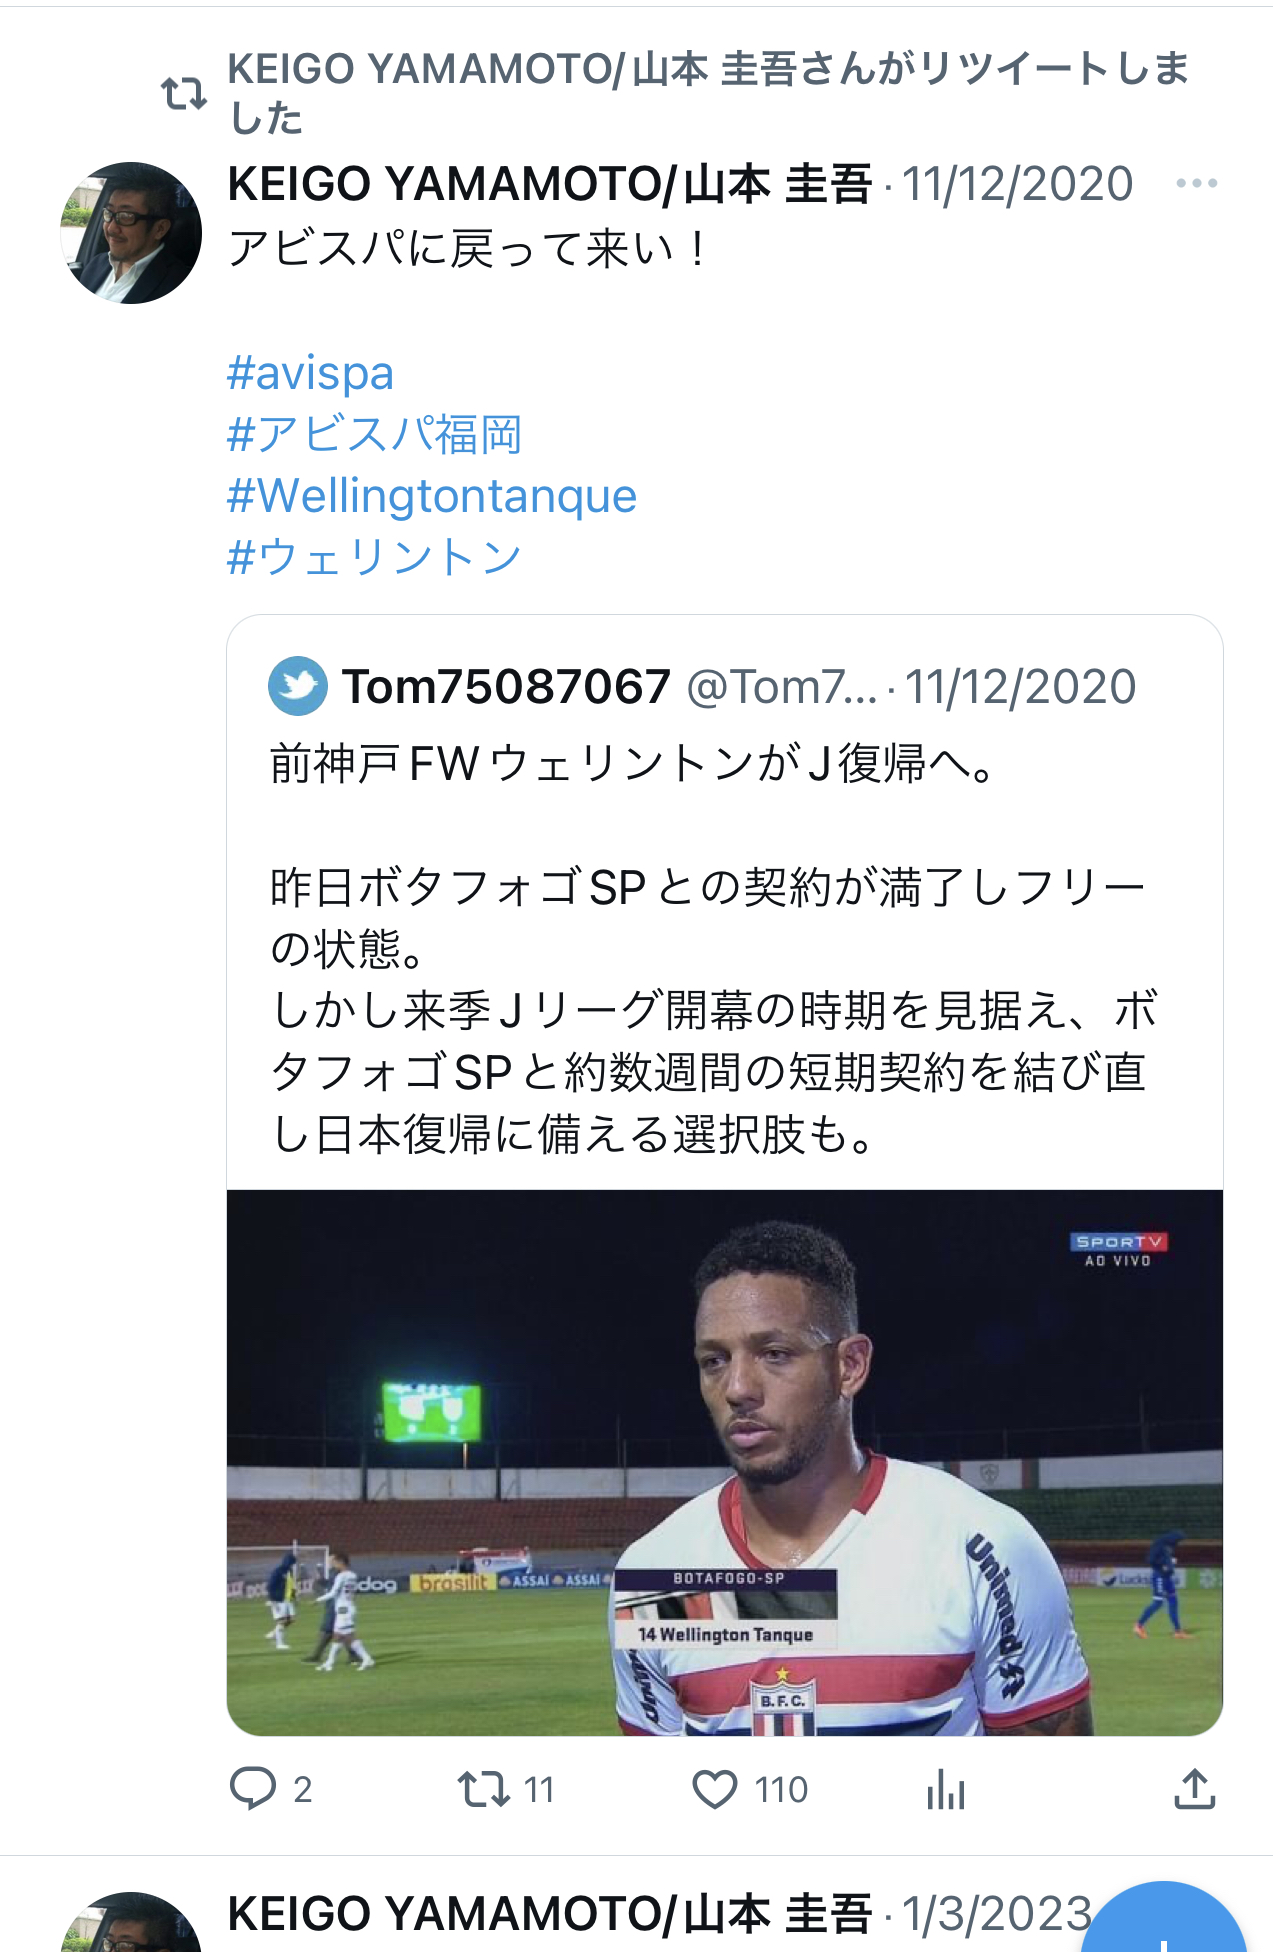This screenshot has width=1273, height=1952.
Task: Tap the retweeted indicator icon at top
Action: [184, 93]
